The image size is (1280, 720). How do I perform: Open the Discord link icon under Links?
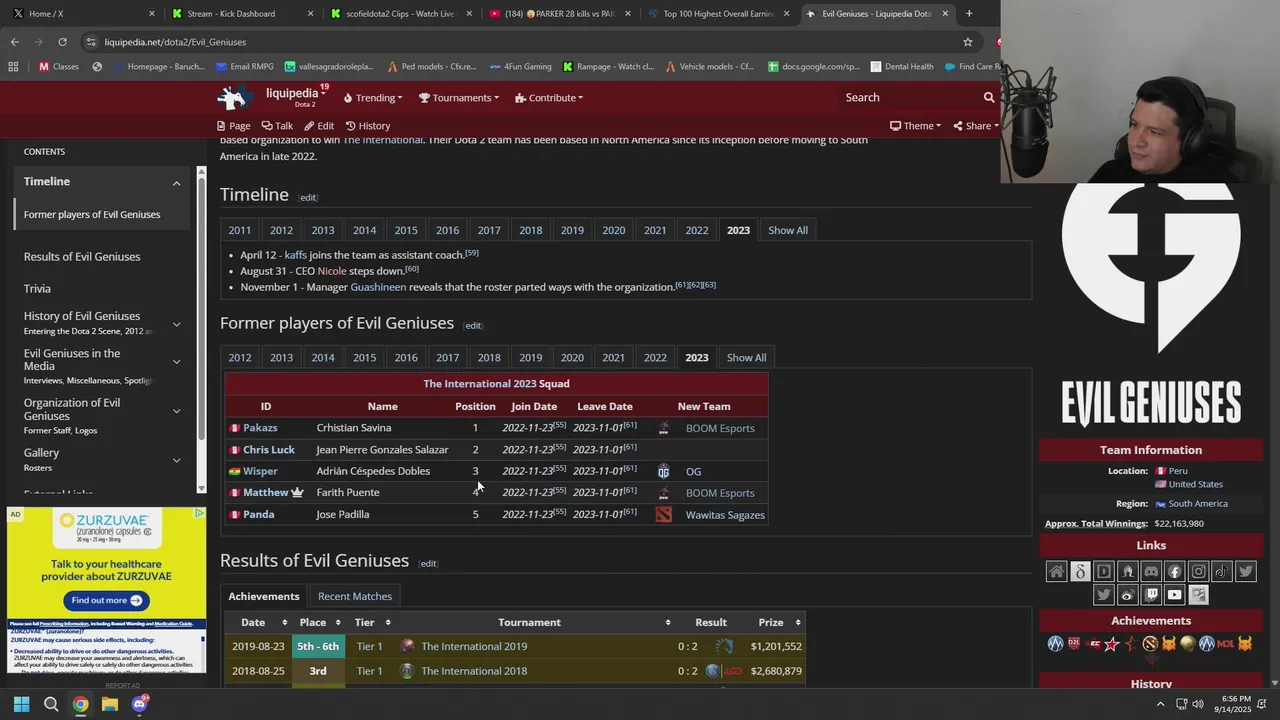(x=1151, y=572)
